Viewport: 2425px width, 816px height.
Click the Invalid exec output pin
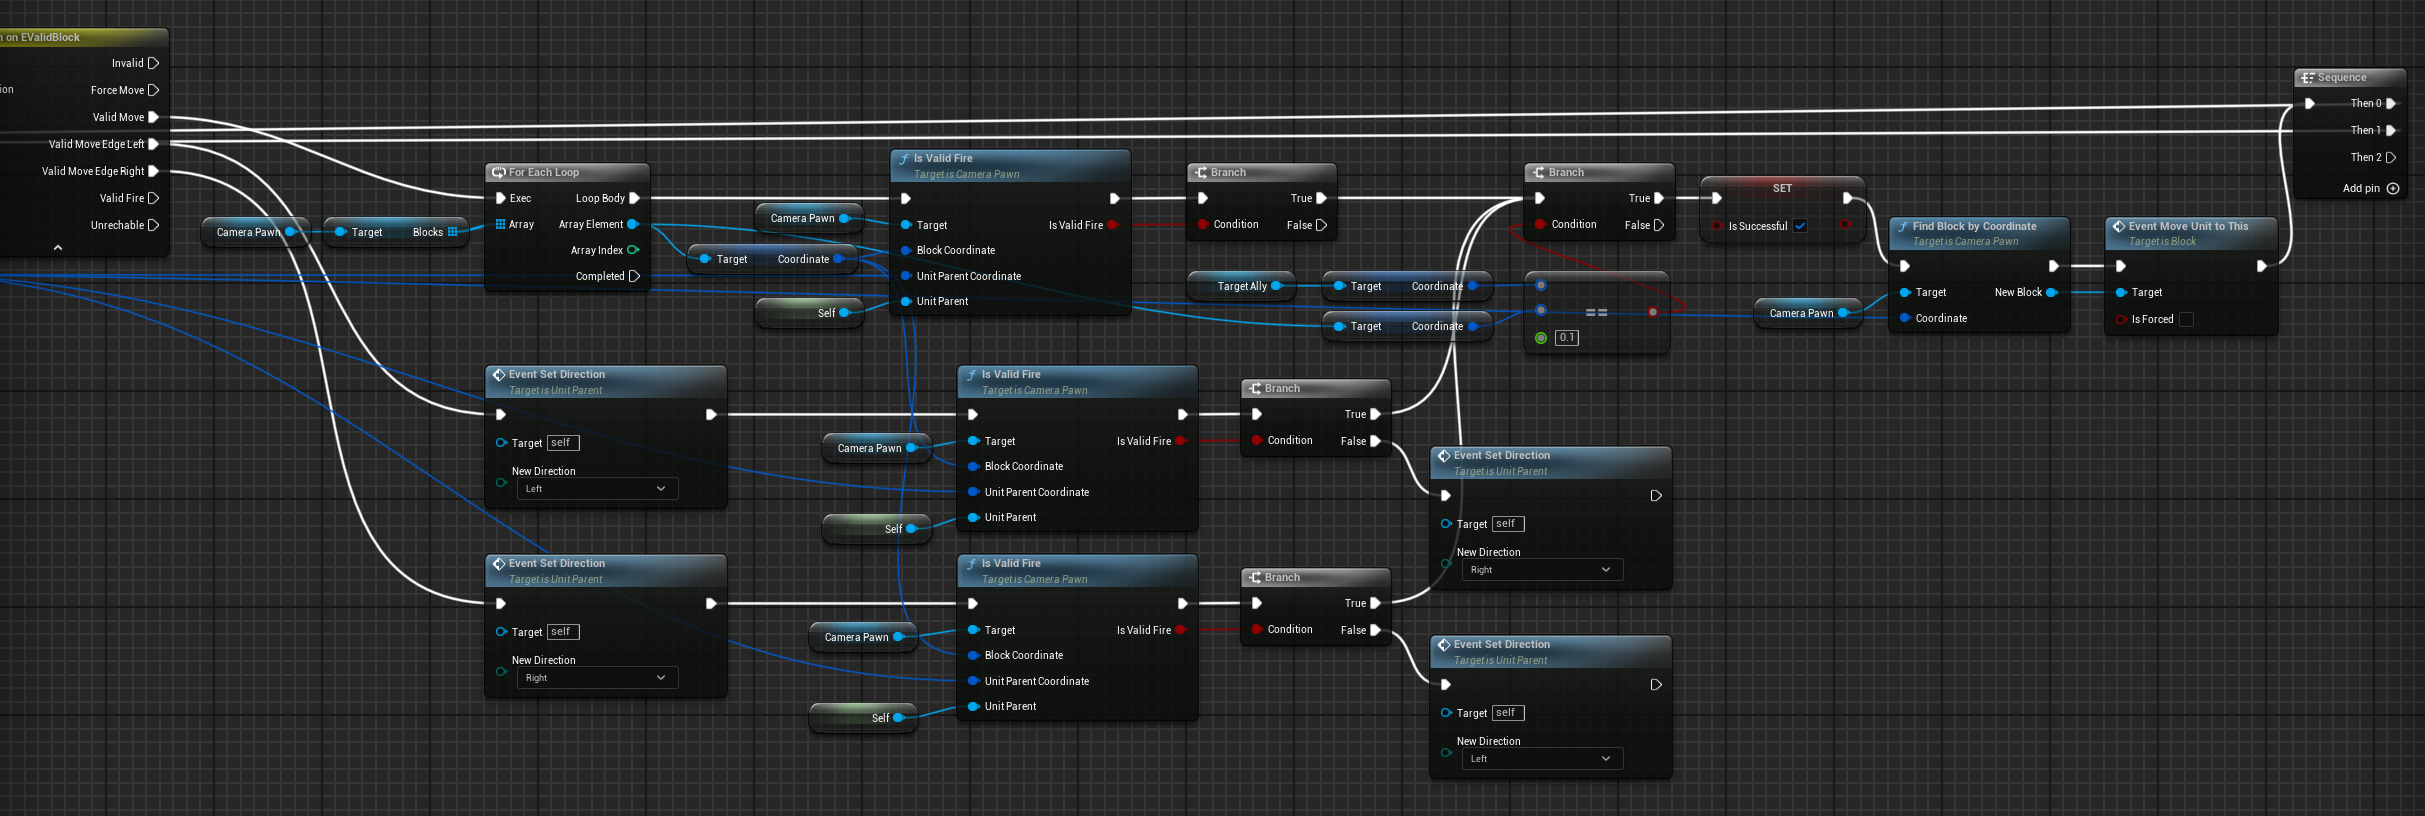pos(153,63)
